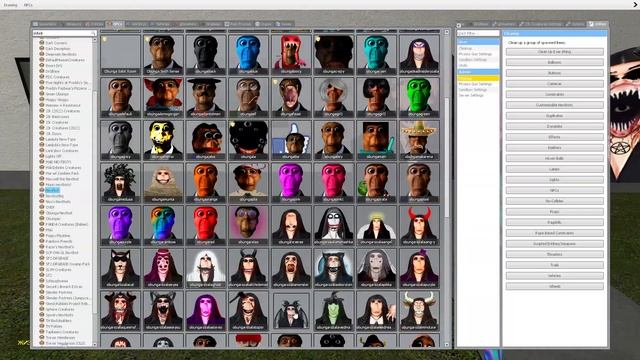Spawn the Obunga wearing the sombrero
This screenshot has height=360, width=640.
tap(419, 140)
